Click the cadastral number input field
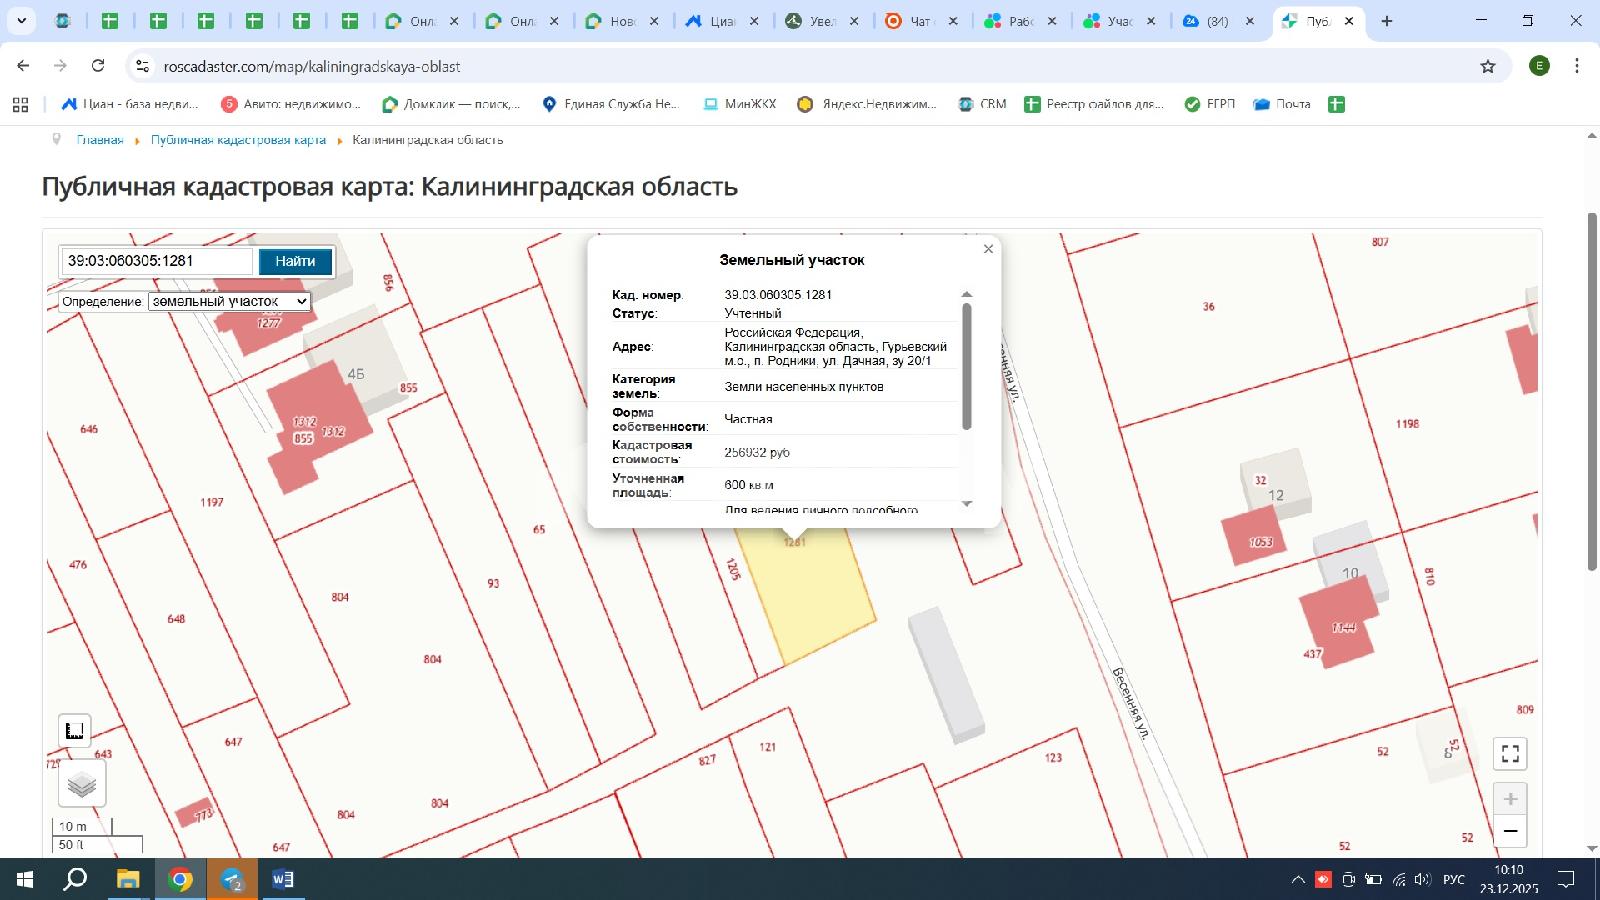The width and height of the screenshot is (1600, 900). (157, 261)
